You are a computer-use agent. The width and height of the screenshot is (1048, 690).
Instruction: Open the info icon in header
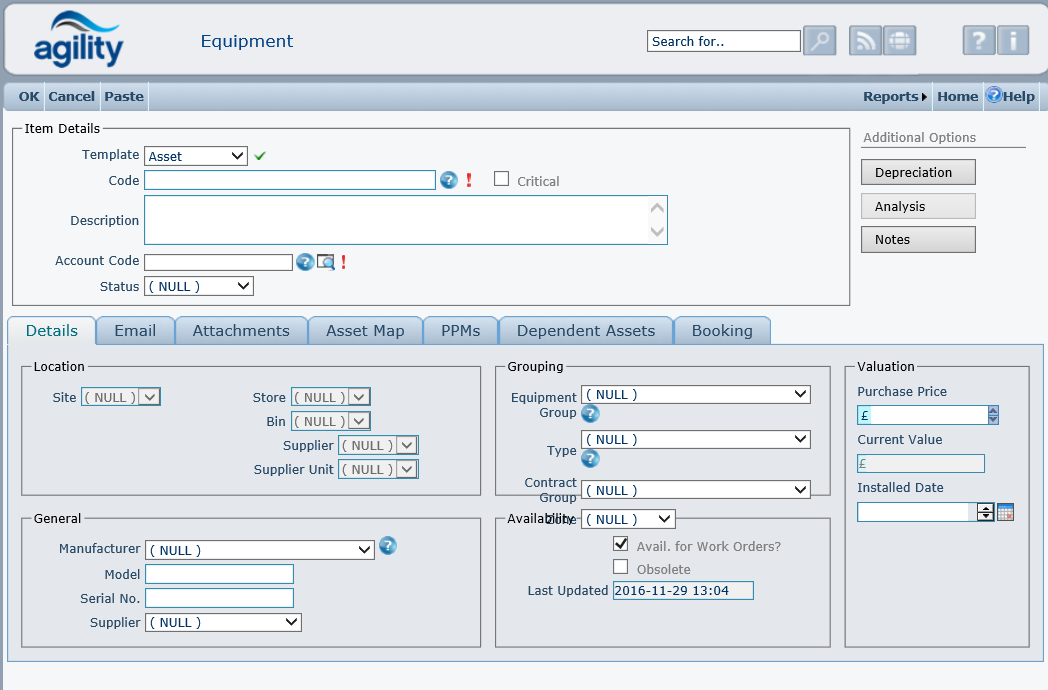(x=1012, y=41)
